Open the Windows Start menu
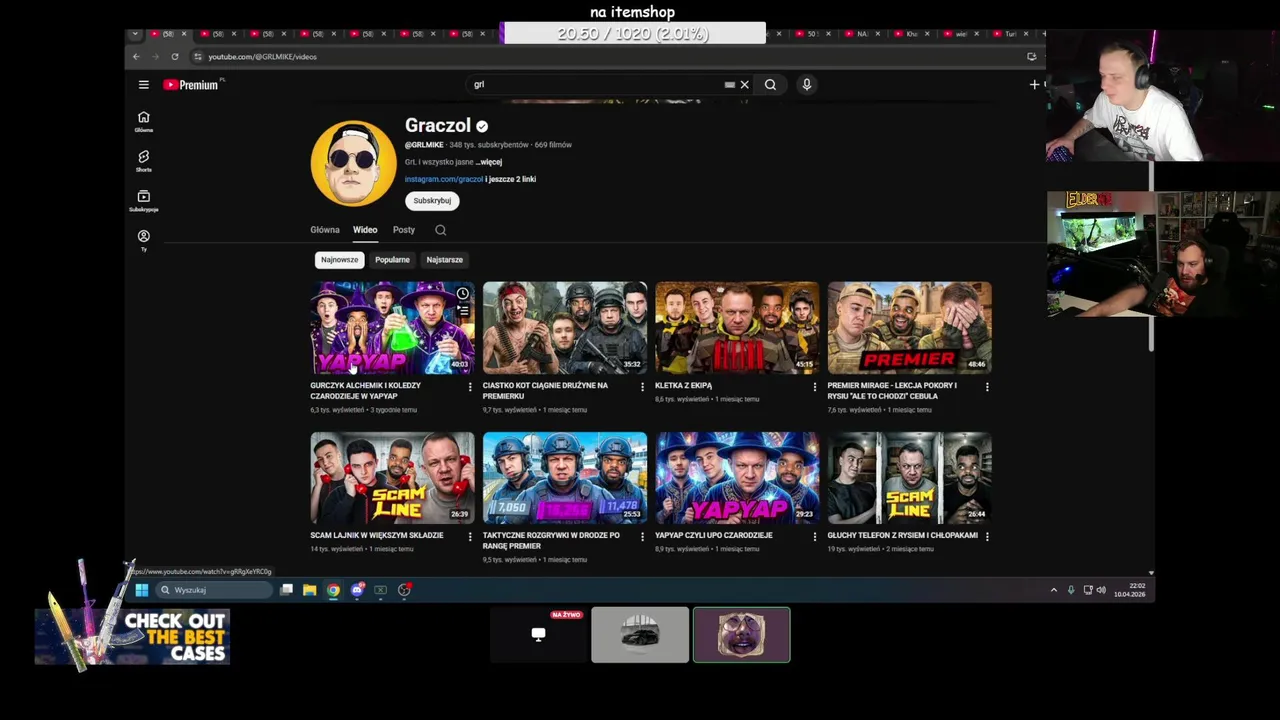This screenshot has width=1280, height=720. (142, 590)
